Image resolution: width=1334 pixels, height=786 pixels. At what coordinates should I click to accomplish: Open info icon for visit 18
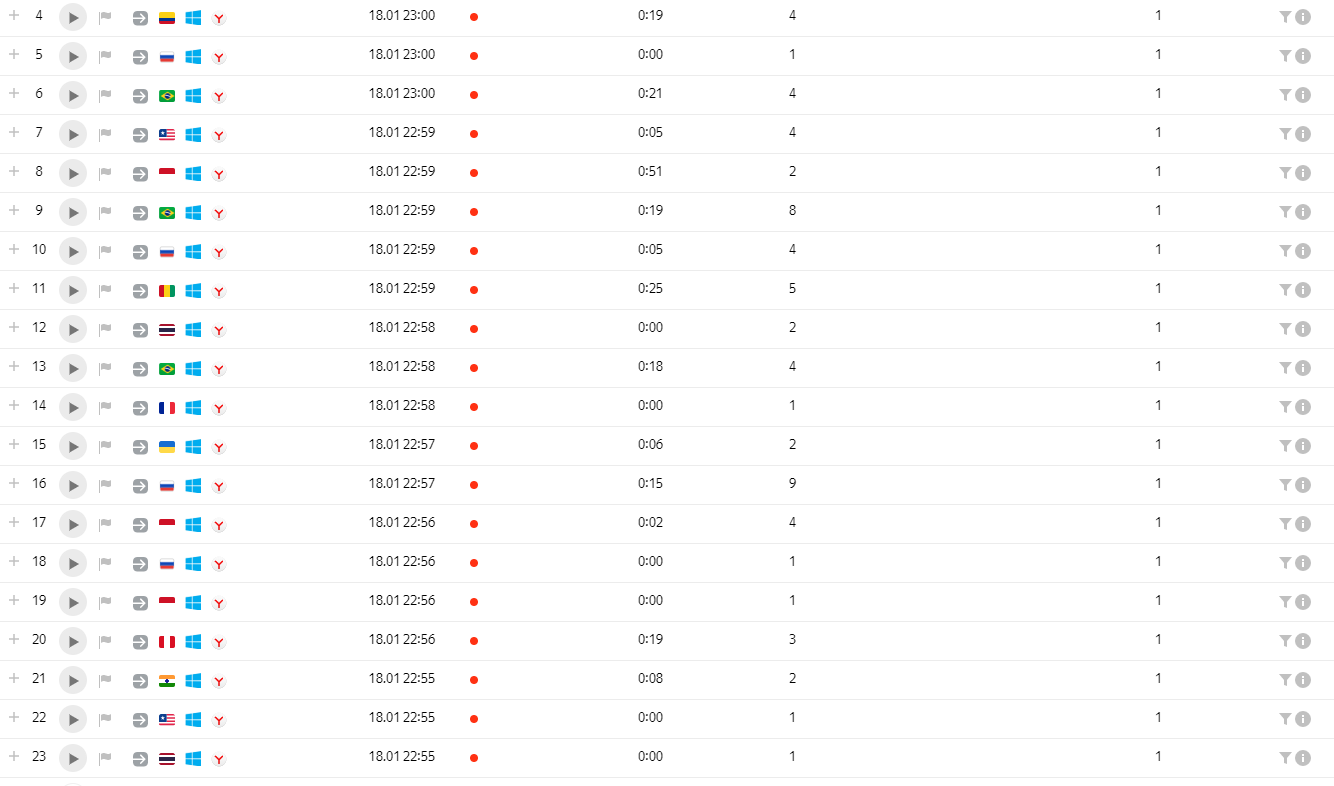1303,563
